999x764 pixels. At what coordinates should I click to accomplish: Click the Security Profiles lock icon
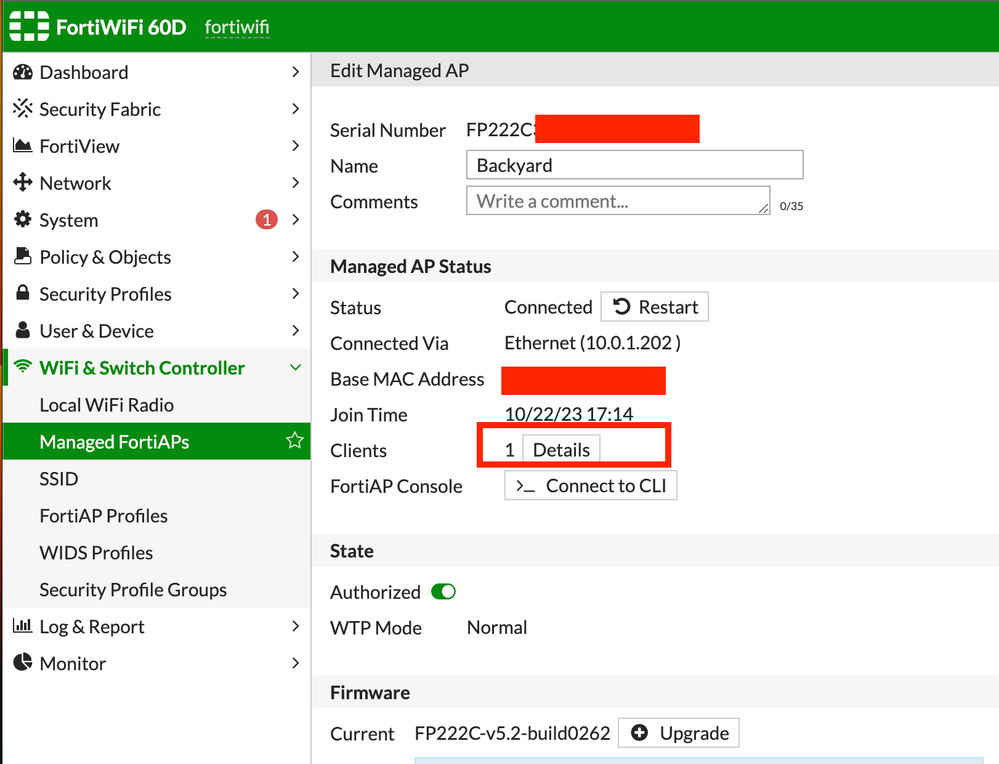pyautogui.click(x=22, y=294)
